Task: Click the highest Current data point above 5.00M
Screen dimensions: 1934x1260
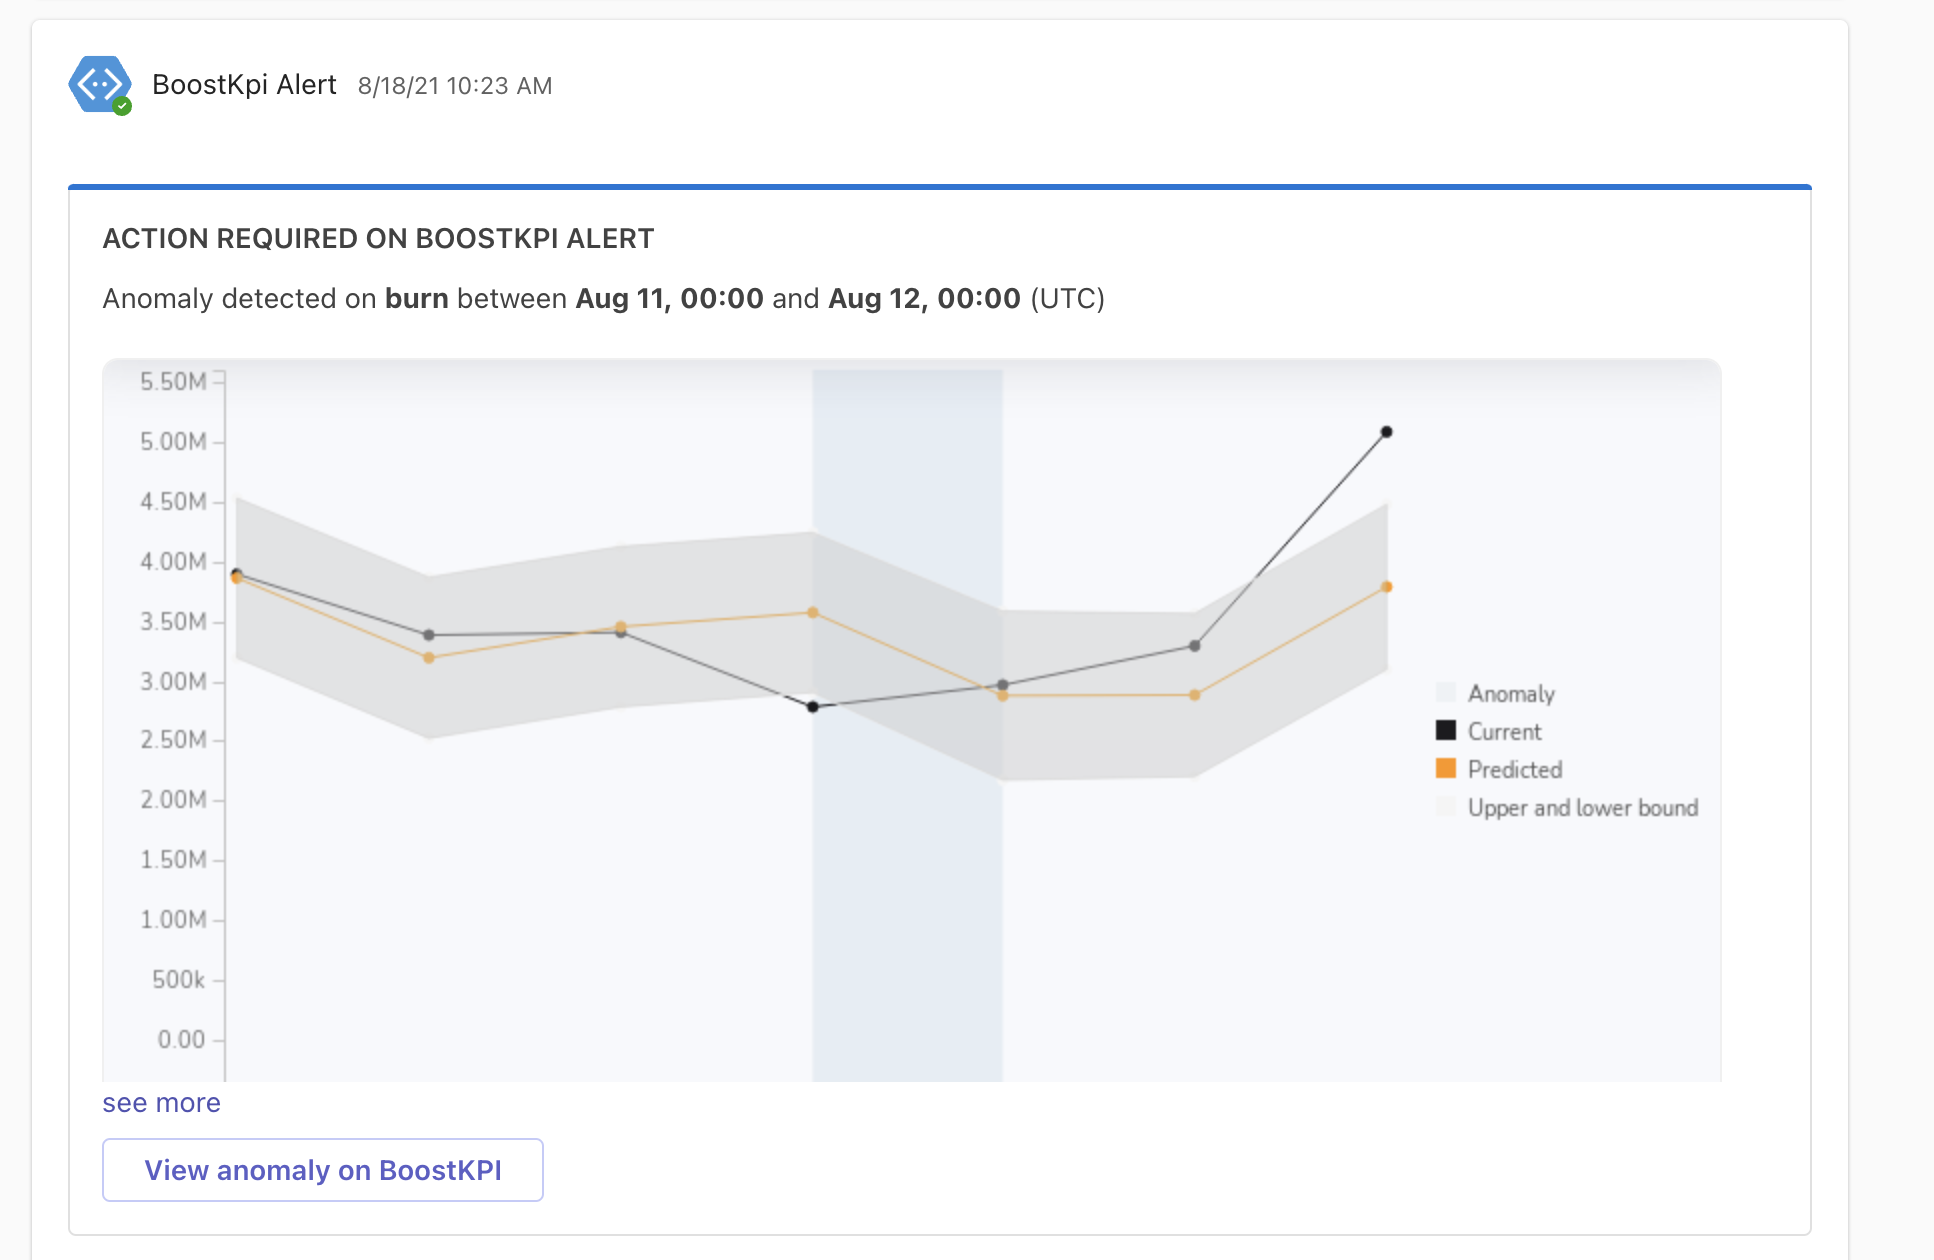Action: tap(1386, 432)
